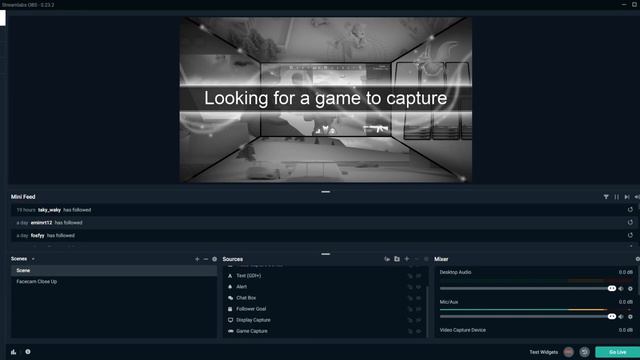
Task: Adjust the Mic/Aux volume slider
Action: tap(528, 316)
